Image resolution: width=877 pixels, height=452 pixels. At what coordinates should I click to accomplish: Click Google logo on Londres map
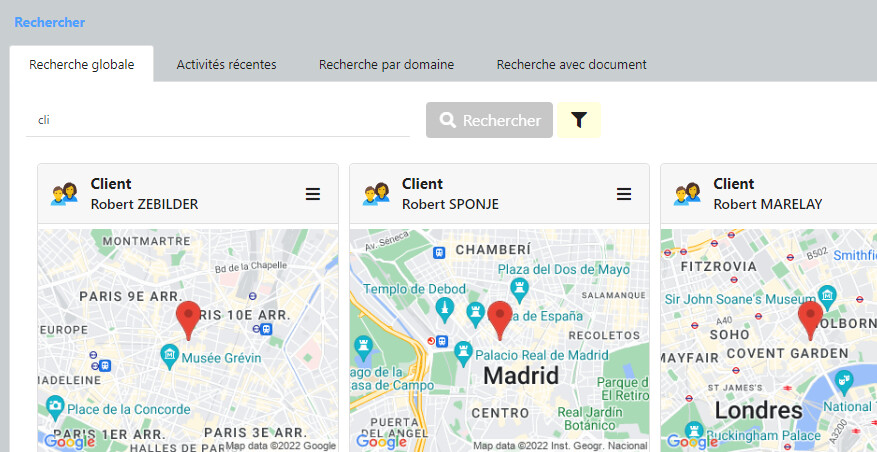pyautogui.click(x=692, y=441)
